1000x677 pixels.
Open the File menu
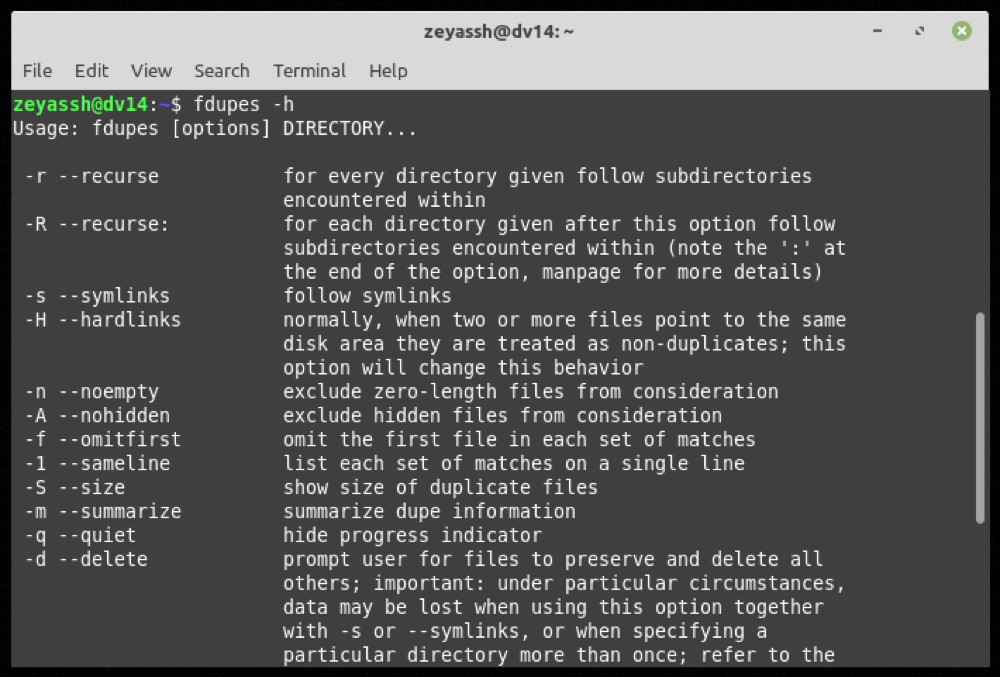point(37,71)
